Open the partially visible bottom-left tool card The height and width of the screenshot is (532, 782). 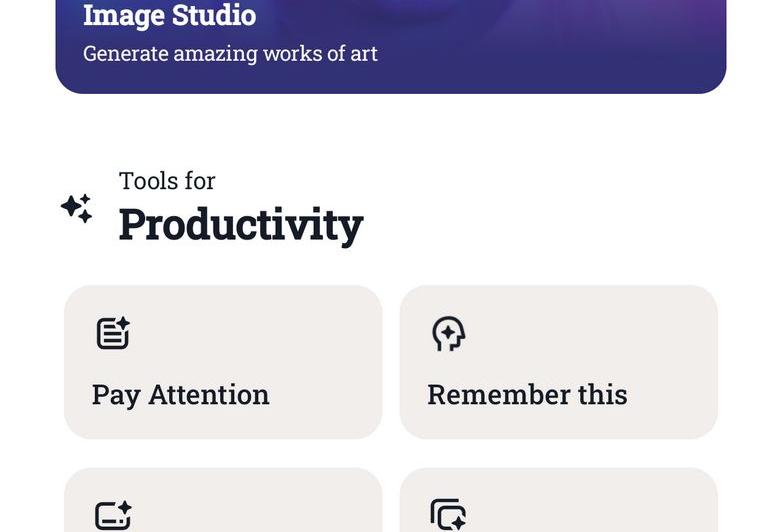(223, 502)
